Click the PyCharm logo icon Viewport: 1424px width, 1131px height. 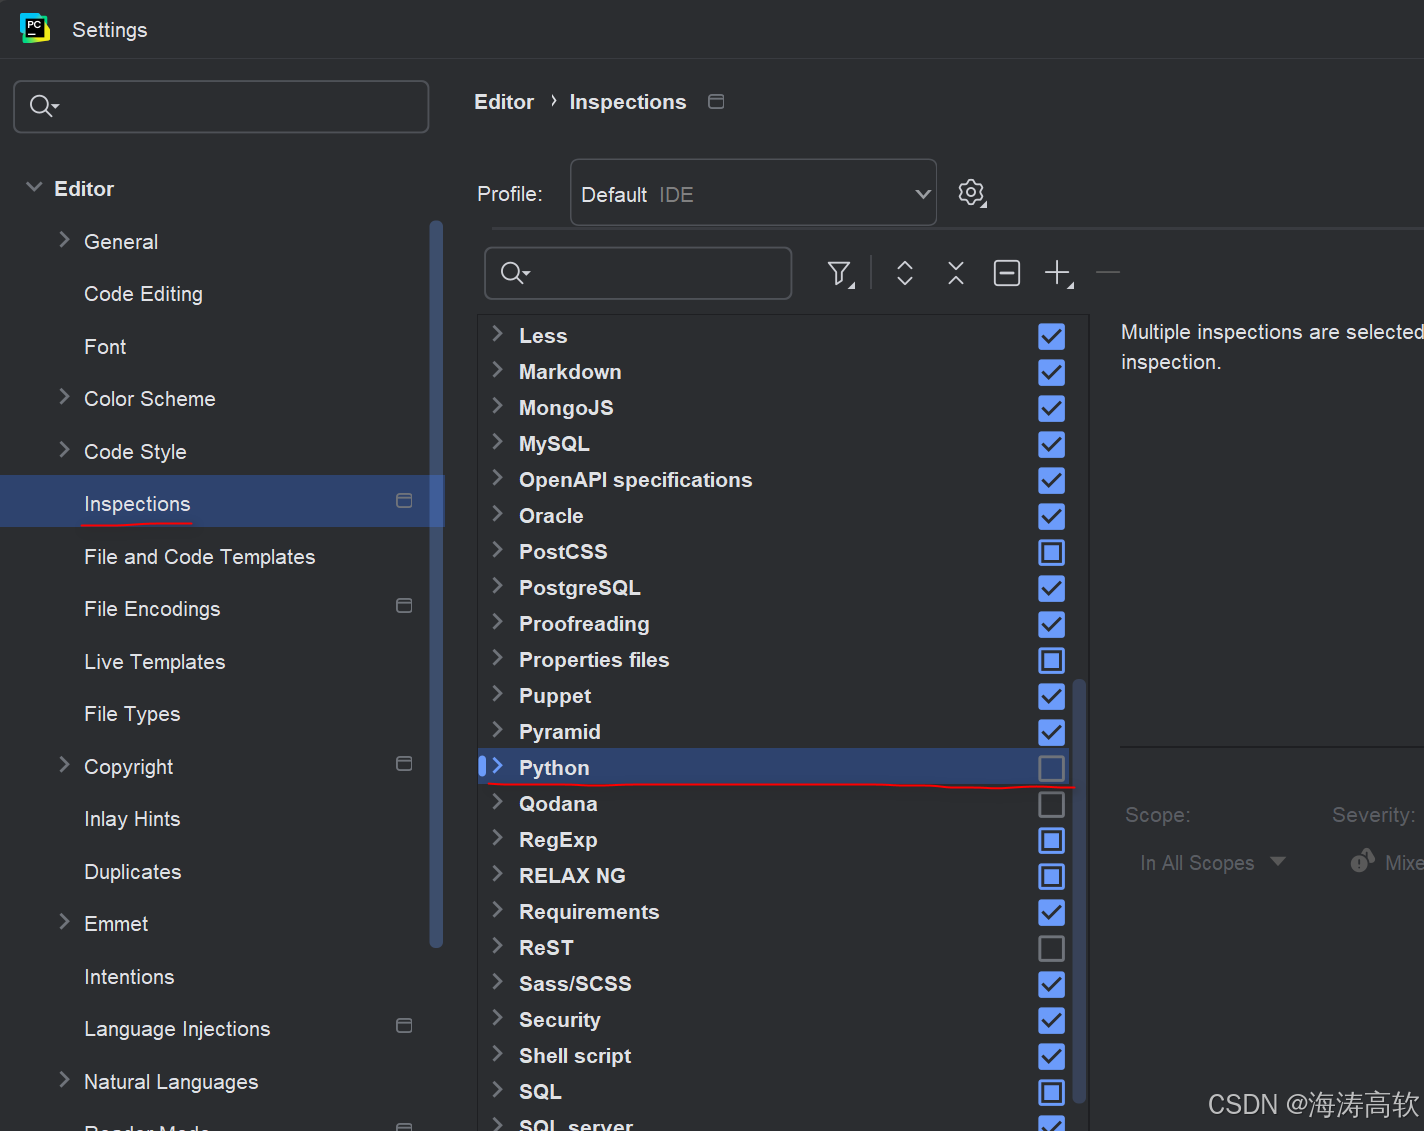35,28
